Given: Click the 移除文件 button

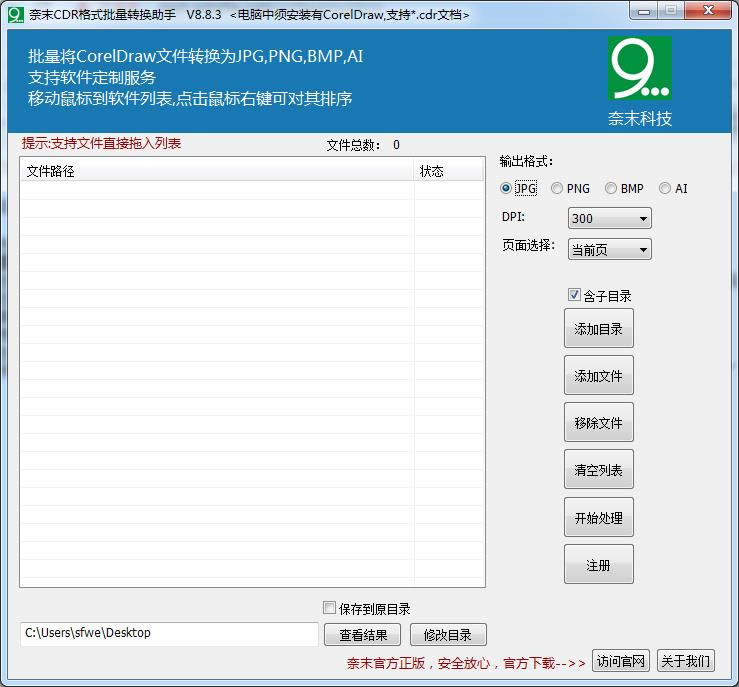Looking at the screenshot, I should point(599,423).
